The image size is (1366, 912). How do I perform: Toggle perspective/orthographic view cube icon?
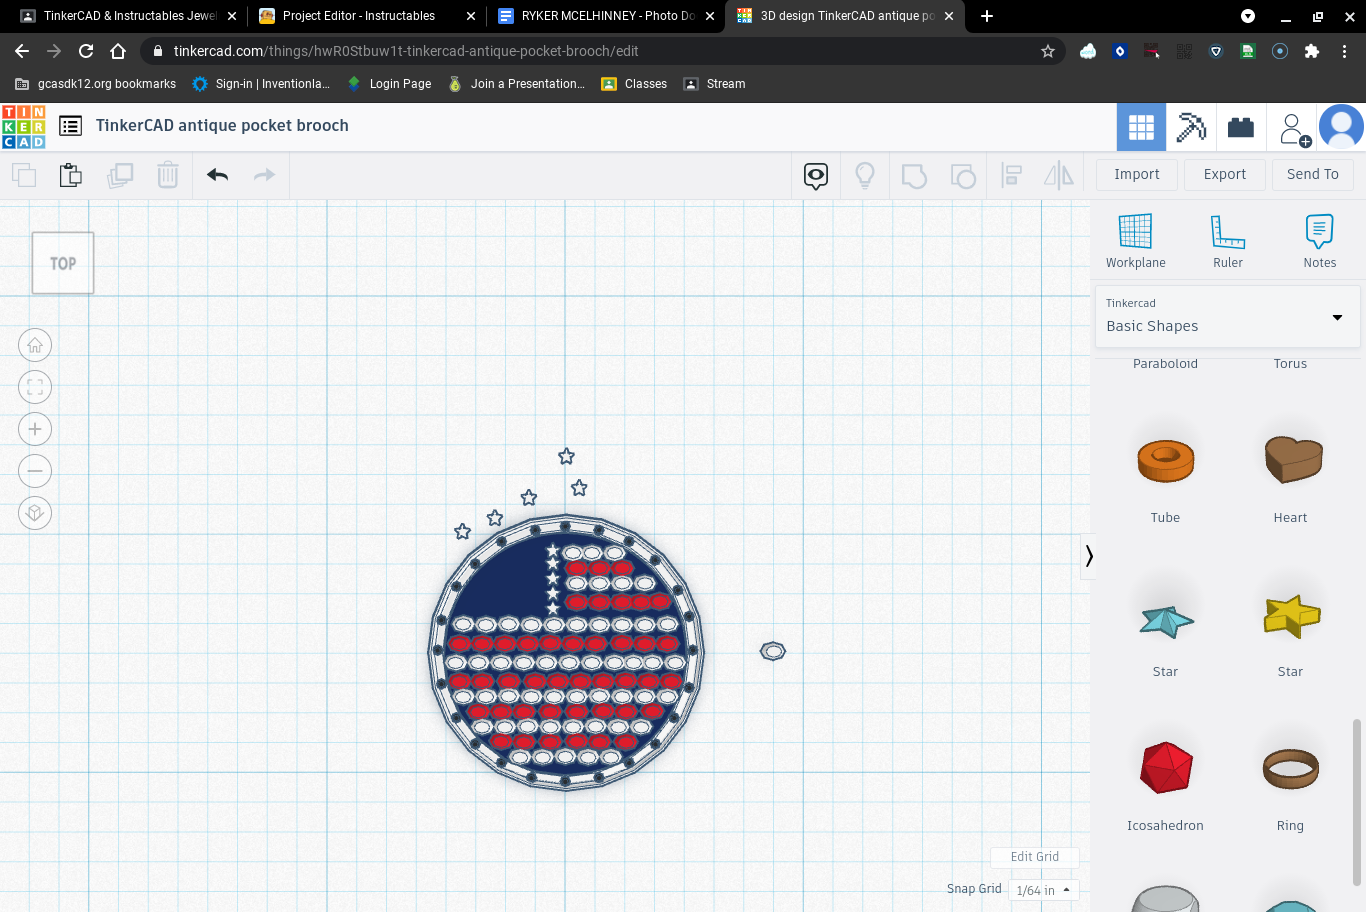coord(35,513)
